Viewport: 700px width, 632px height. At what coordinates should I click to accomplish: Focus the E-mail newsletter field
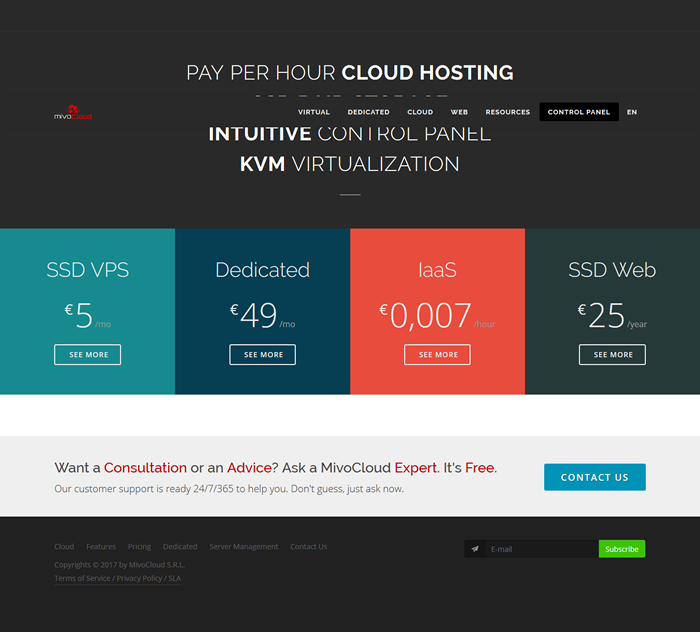pos(540,549)
